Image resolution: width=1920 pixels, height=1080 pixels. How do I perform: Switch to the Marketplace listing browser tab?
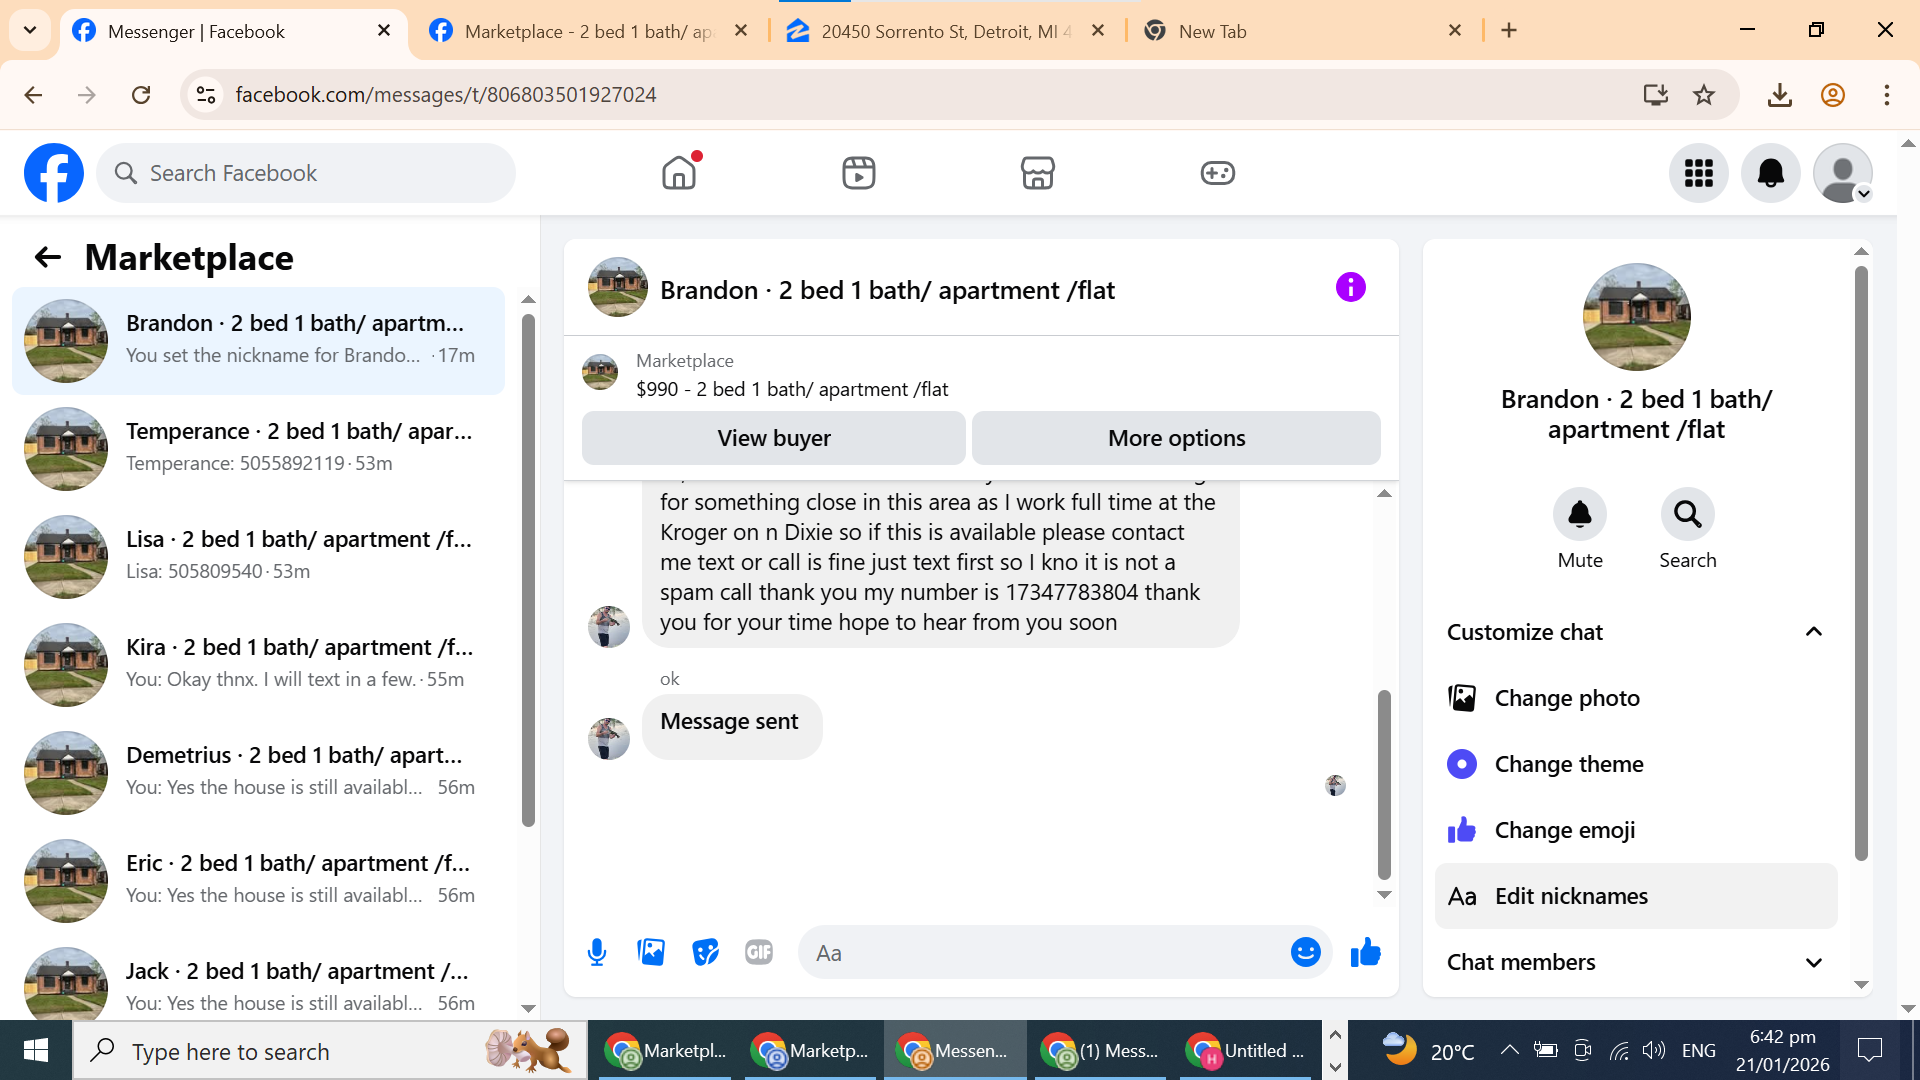588,31
